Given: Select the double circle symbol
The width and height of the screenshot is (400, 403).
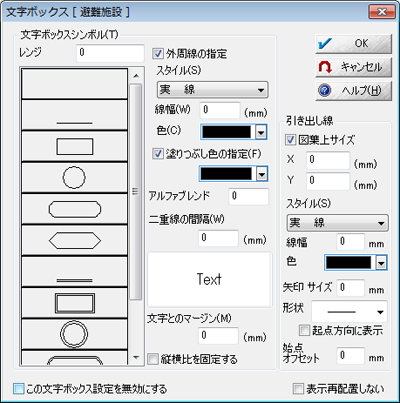Looking at the screenshot, I should (75, 334).
